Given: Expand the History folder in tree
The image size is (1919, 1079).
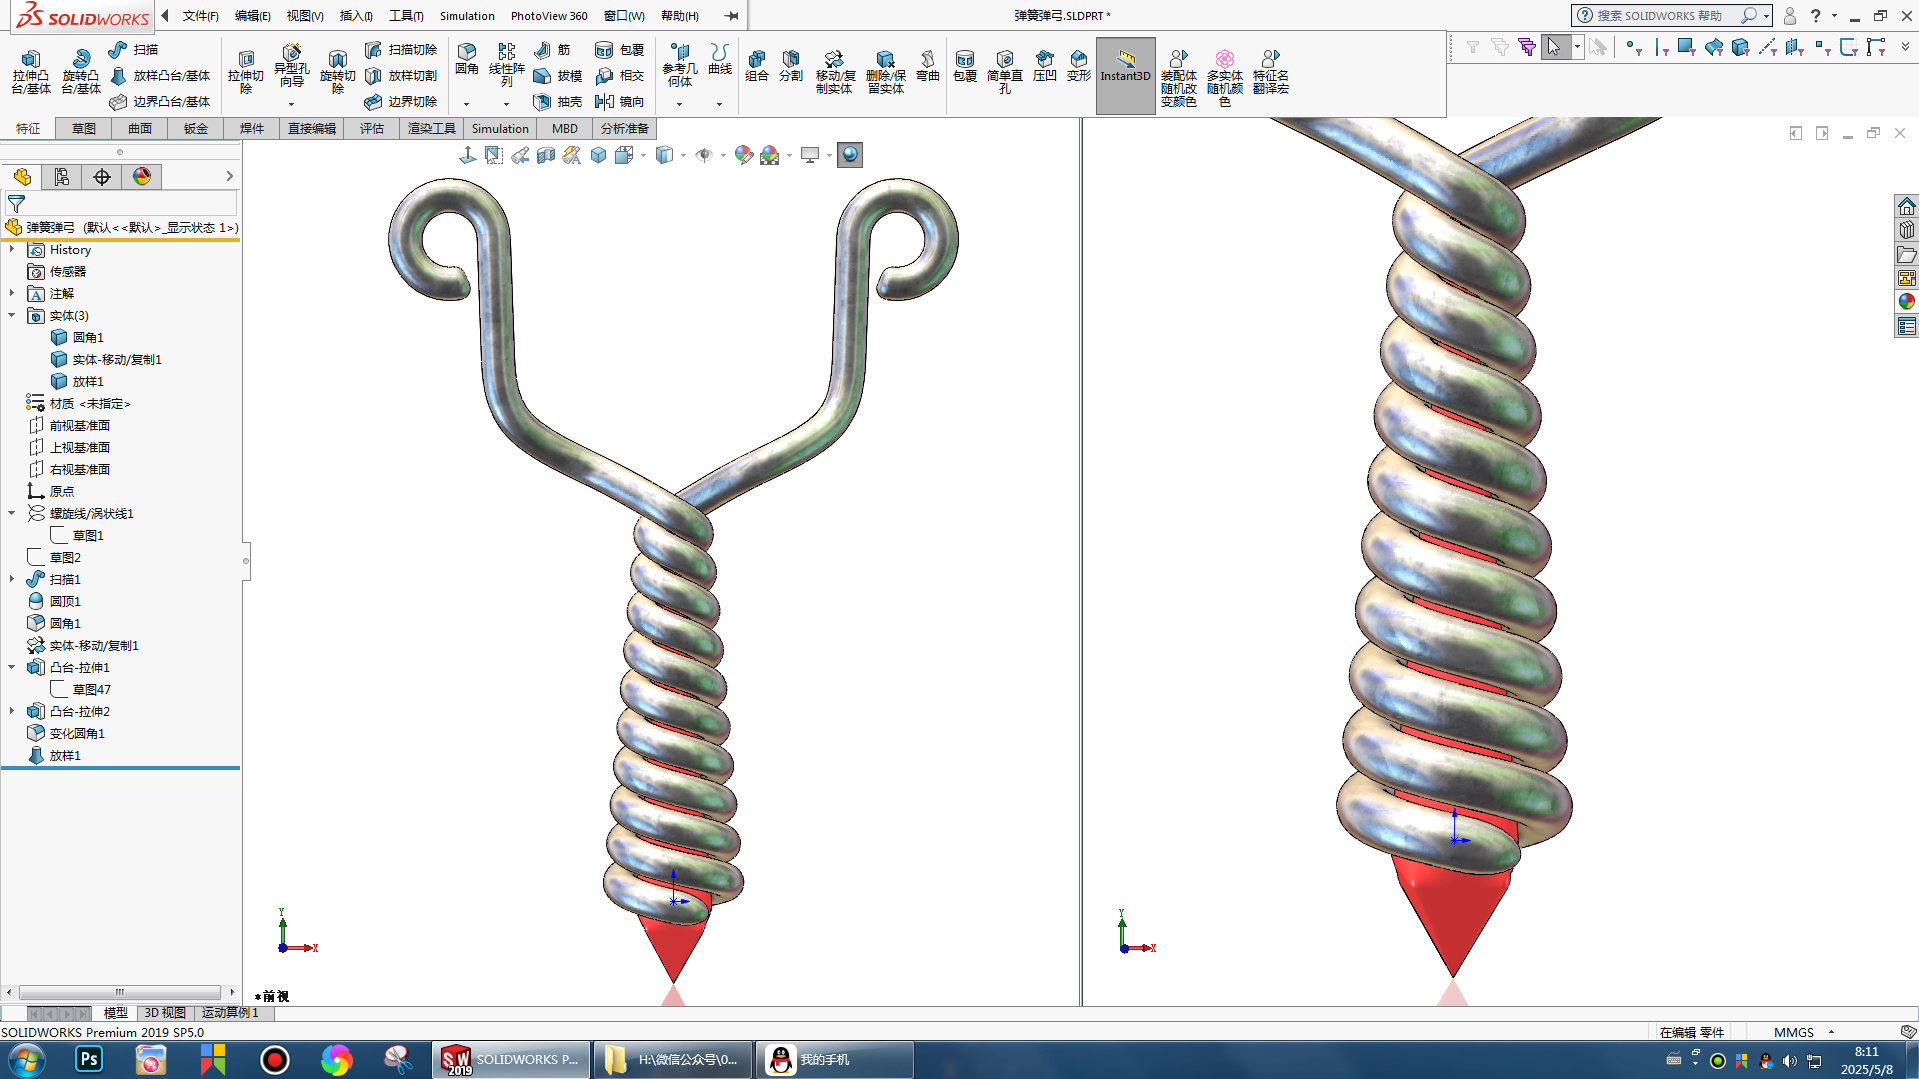Looking at the screenshot, I should pos(12,249).
